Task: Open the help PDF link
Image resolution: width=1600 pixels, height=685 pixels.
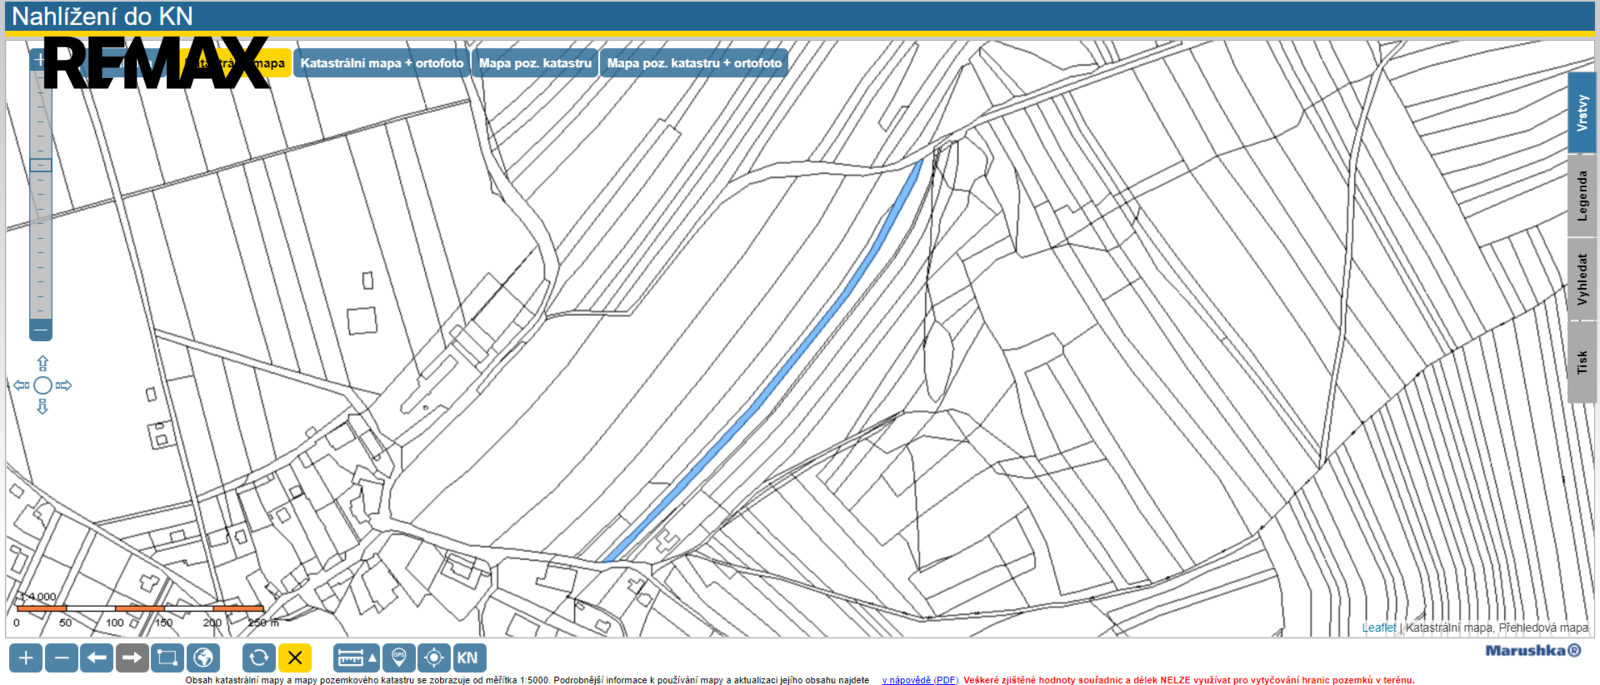Action: tap(919, 680)
